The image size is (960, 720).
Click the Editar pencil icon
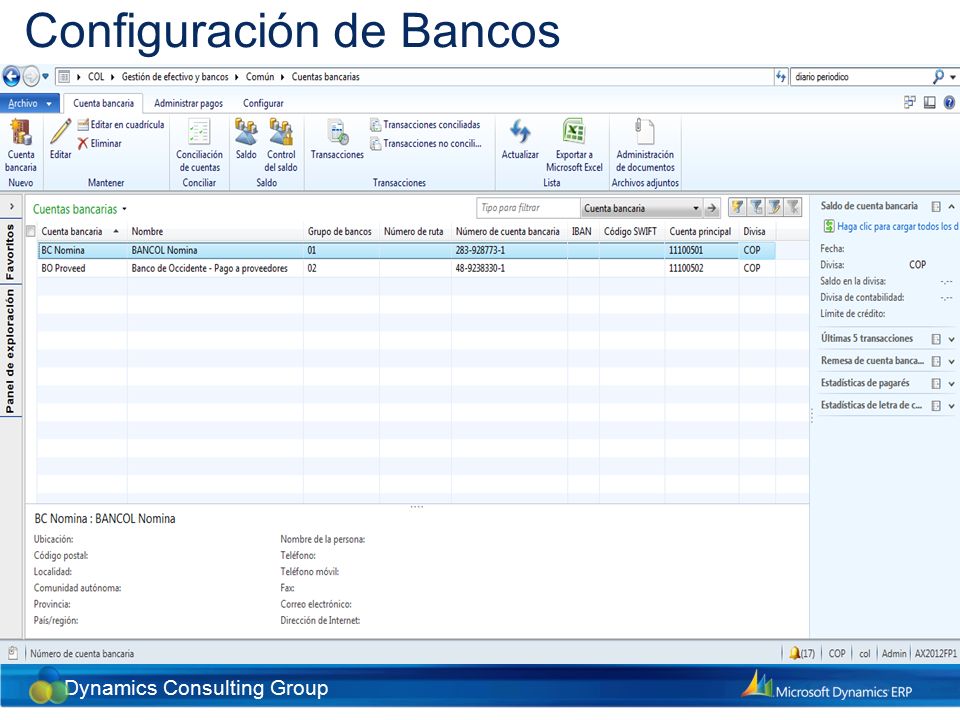(60, 132)
